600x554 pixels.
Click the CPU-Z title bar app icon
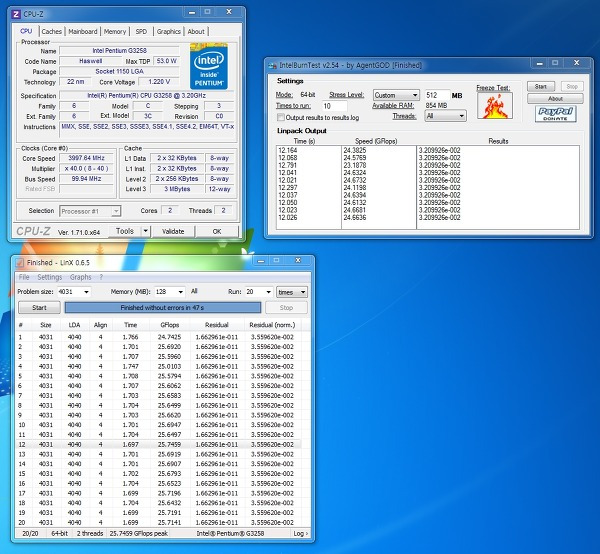(16, 14)
